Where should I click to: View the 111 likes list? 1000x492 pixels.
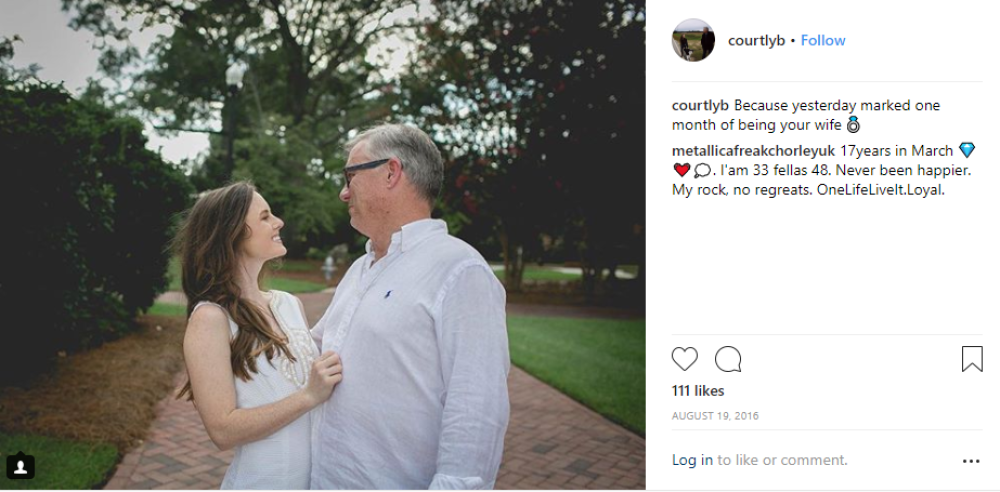(x=698, y=390)
